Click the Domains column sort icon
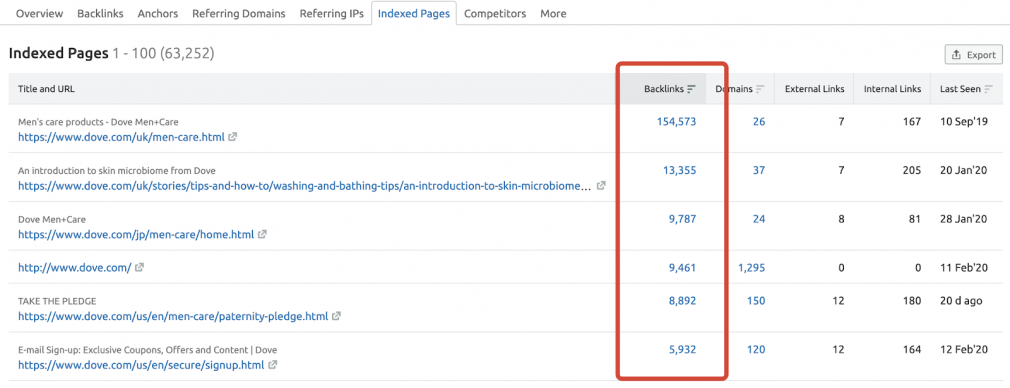The width and height of the screenshot is (1010, 388). coord(760,89)
